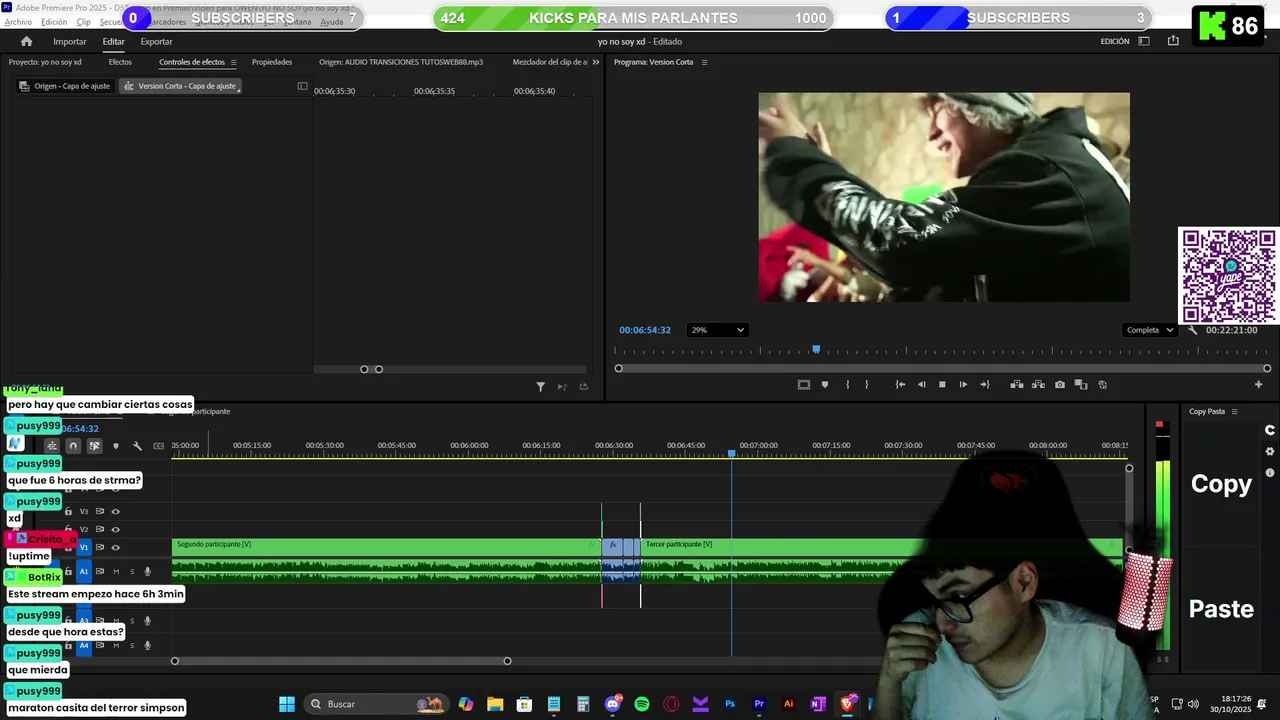Toggle V1 track output eye

coord(115,547)
